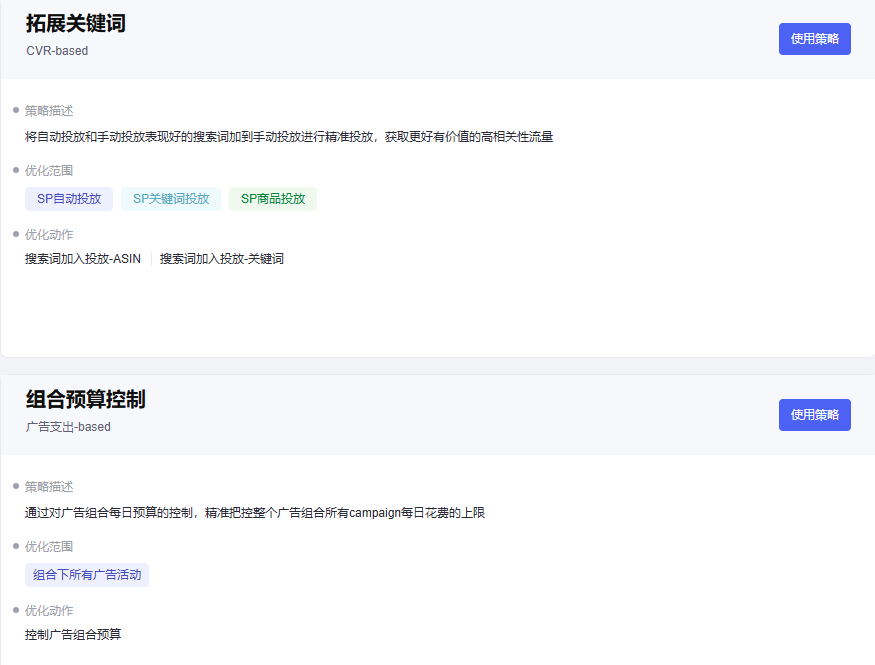This screenshot has width=875, height=665.
Task: Click the bullet icon beside 优化范围 in 拓展关键词
Action: [x=13, y=170]
